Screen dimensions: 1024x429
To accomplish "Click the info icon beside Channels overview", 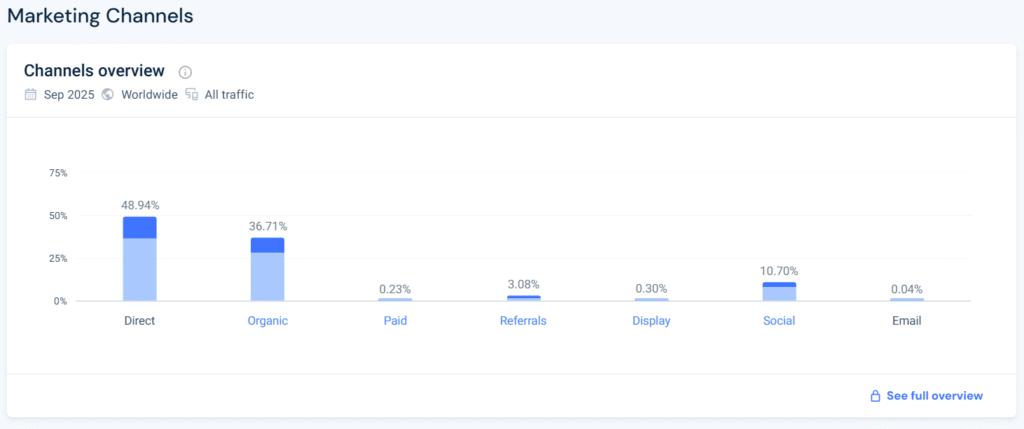I will pos(185,72).
